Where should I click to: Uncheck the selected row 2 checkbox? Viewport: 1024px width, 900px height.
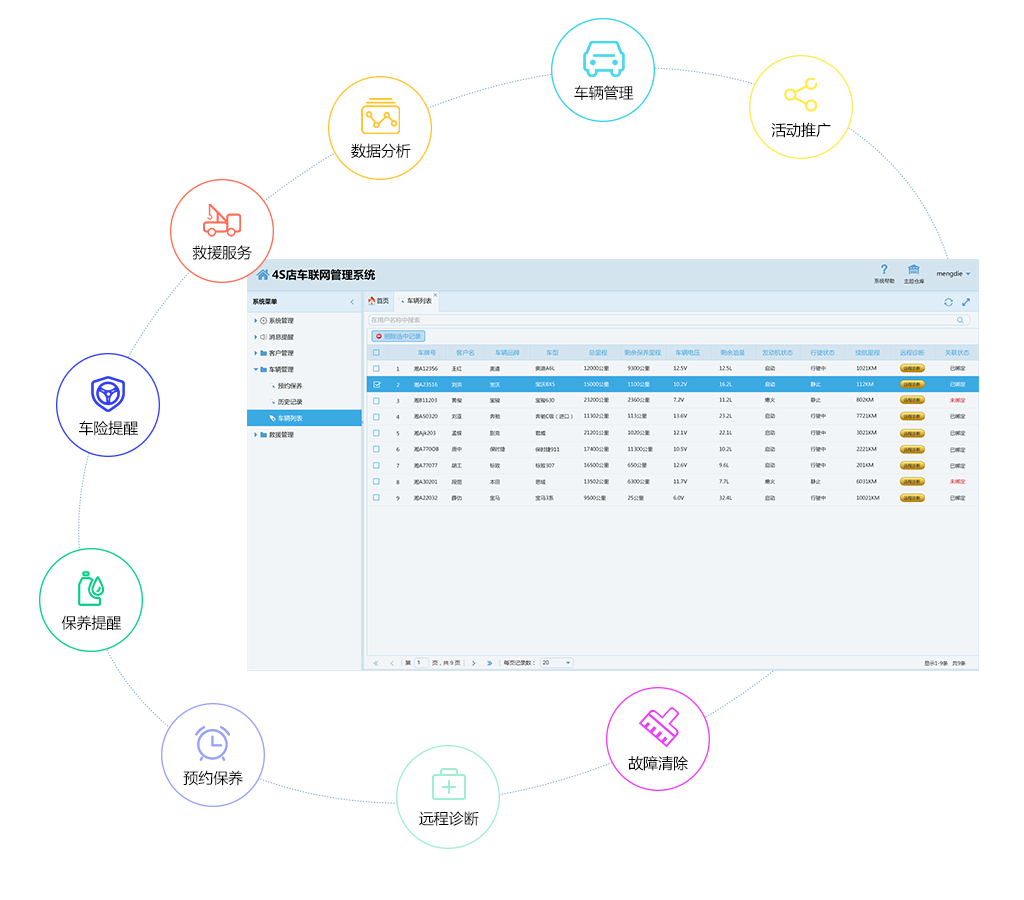click(x=376, y=385)
